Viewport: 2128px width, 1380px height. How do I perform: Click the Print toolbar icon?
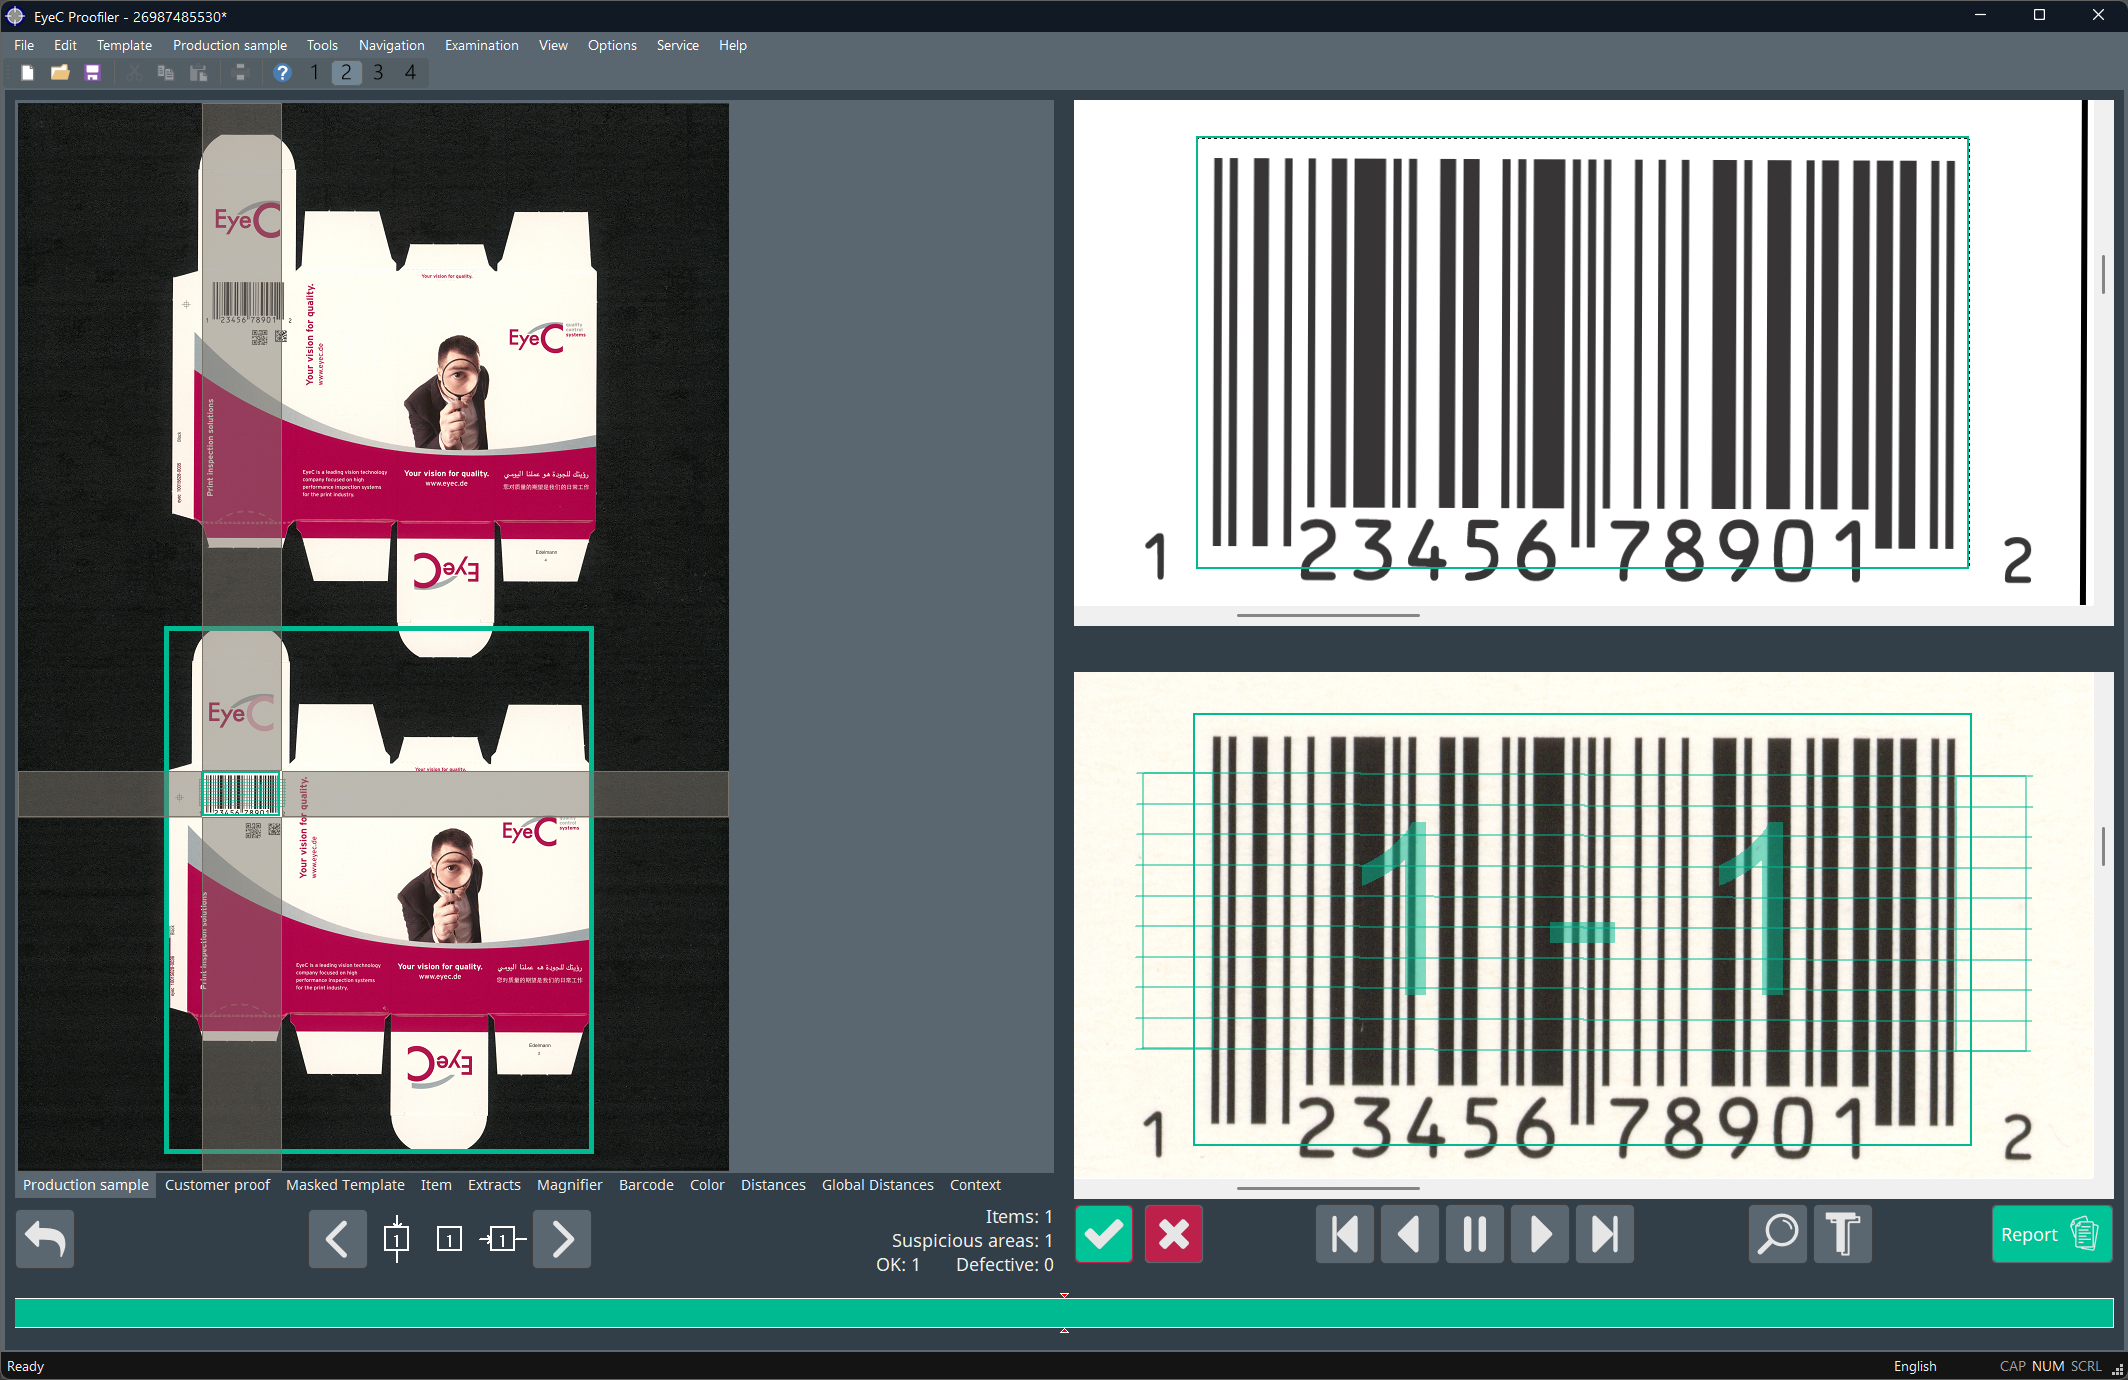240,72
